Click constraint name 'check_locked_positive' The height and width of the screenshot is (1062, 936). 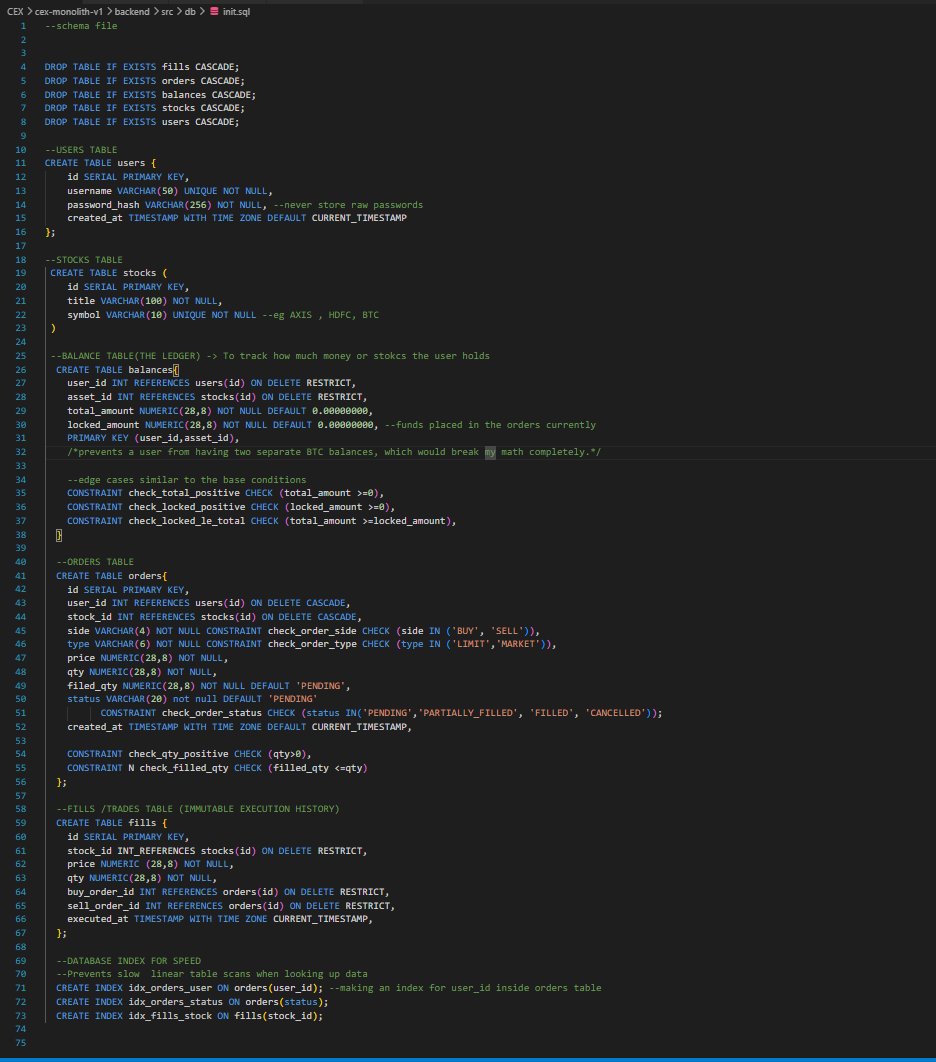point(187,507)
